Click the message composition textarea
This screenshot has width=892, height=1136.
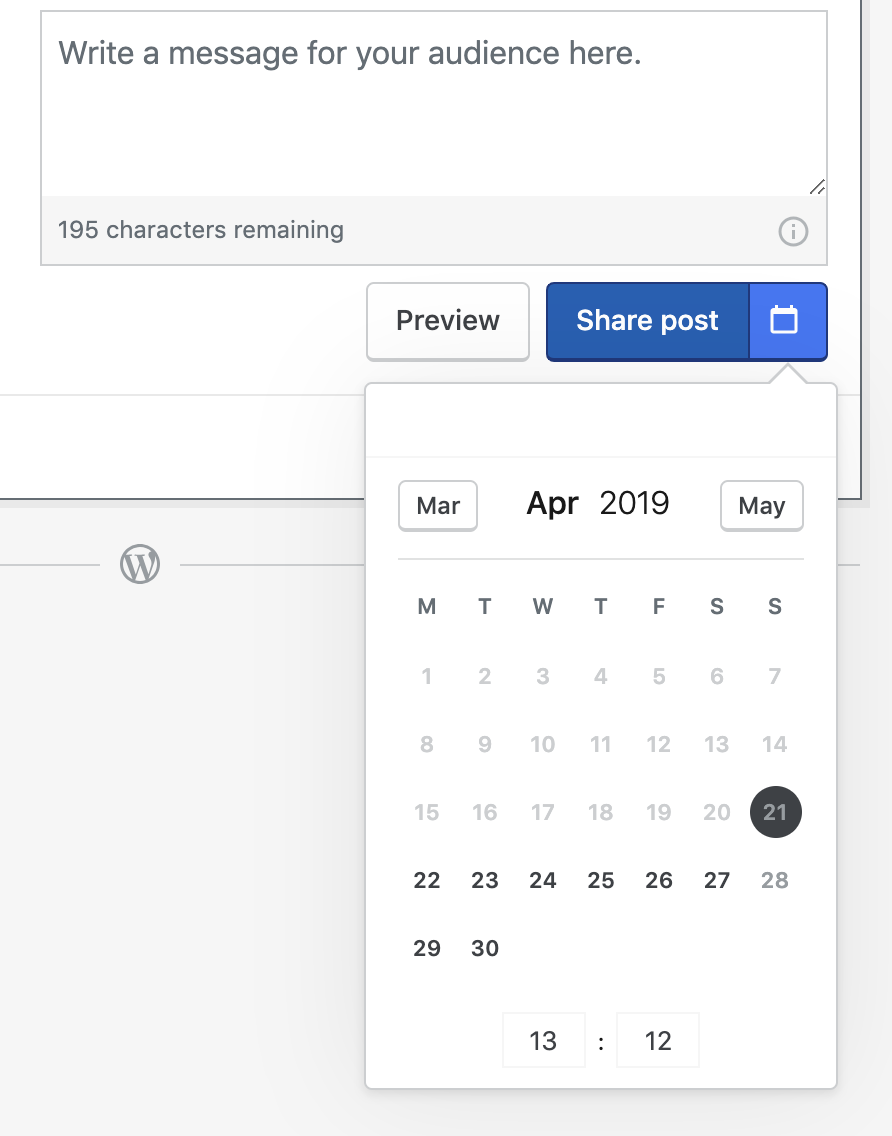click(434, 100)
